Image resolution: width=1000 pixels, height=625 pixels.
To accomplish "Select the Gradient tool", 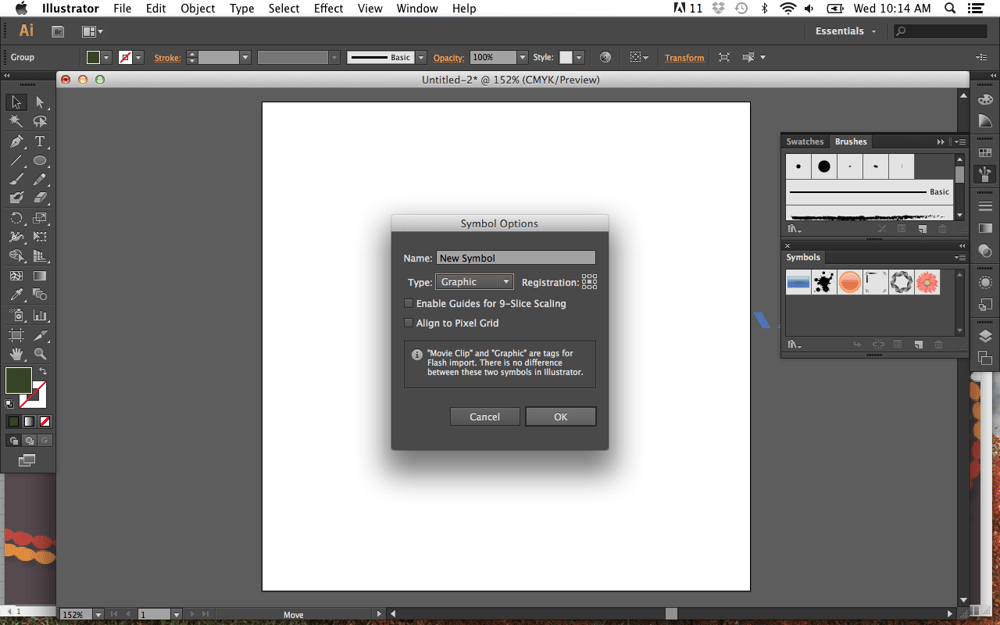I will [40, 276].
